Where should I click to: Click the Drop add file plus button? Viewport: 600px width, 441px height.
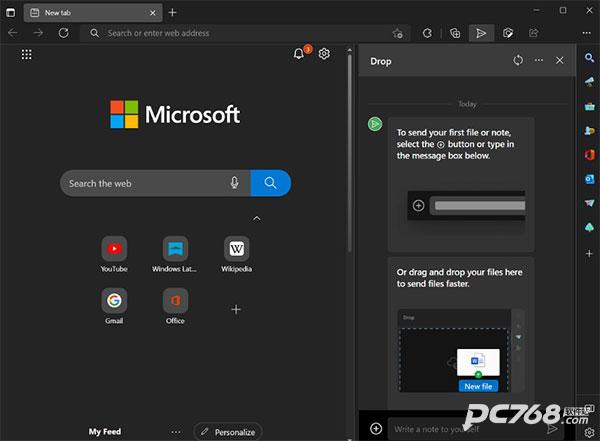click(x=376, y=429)
